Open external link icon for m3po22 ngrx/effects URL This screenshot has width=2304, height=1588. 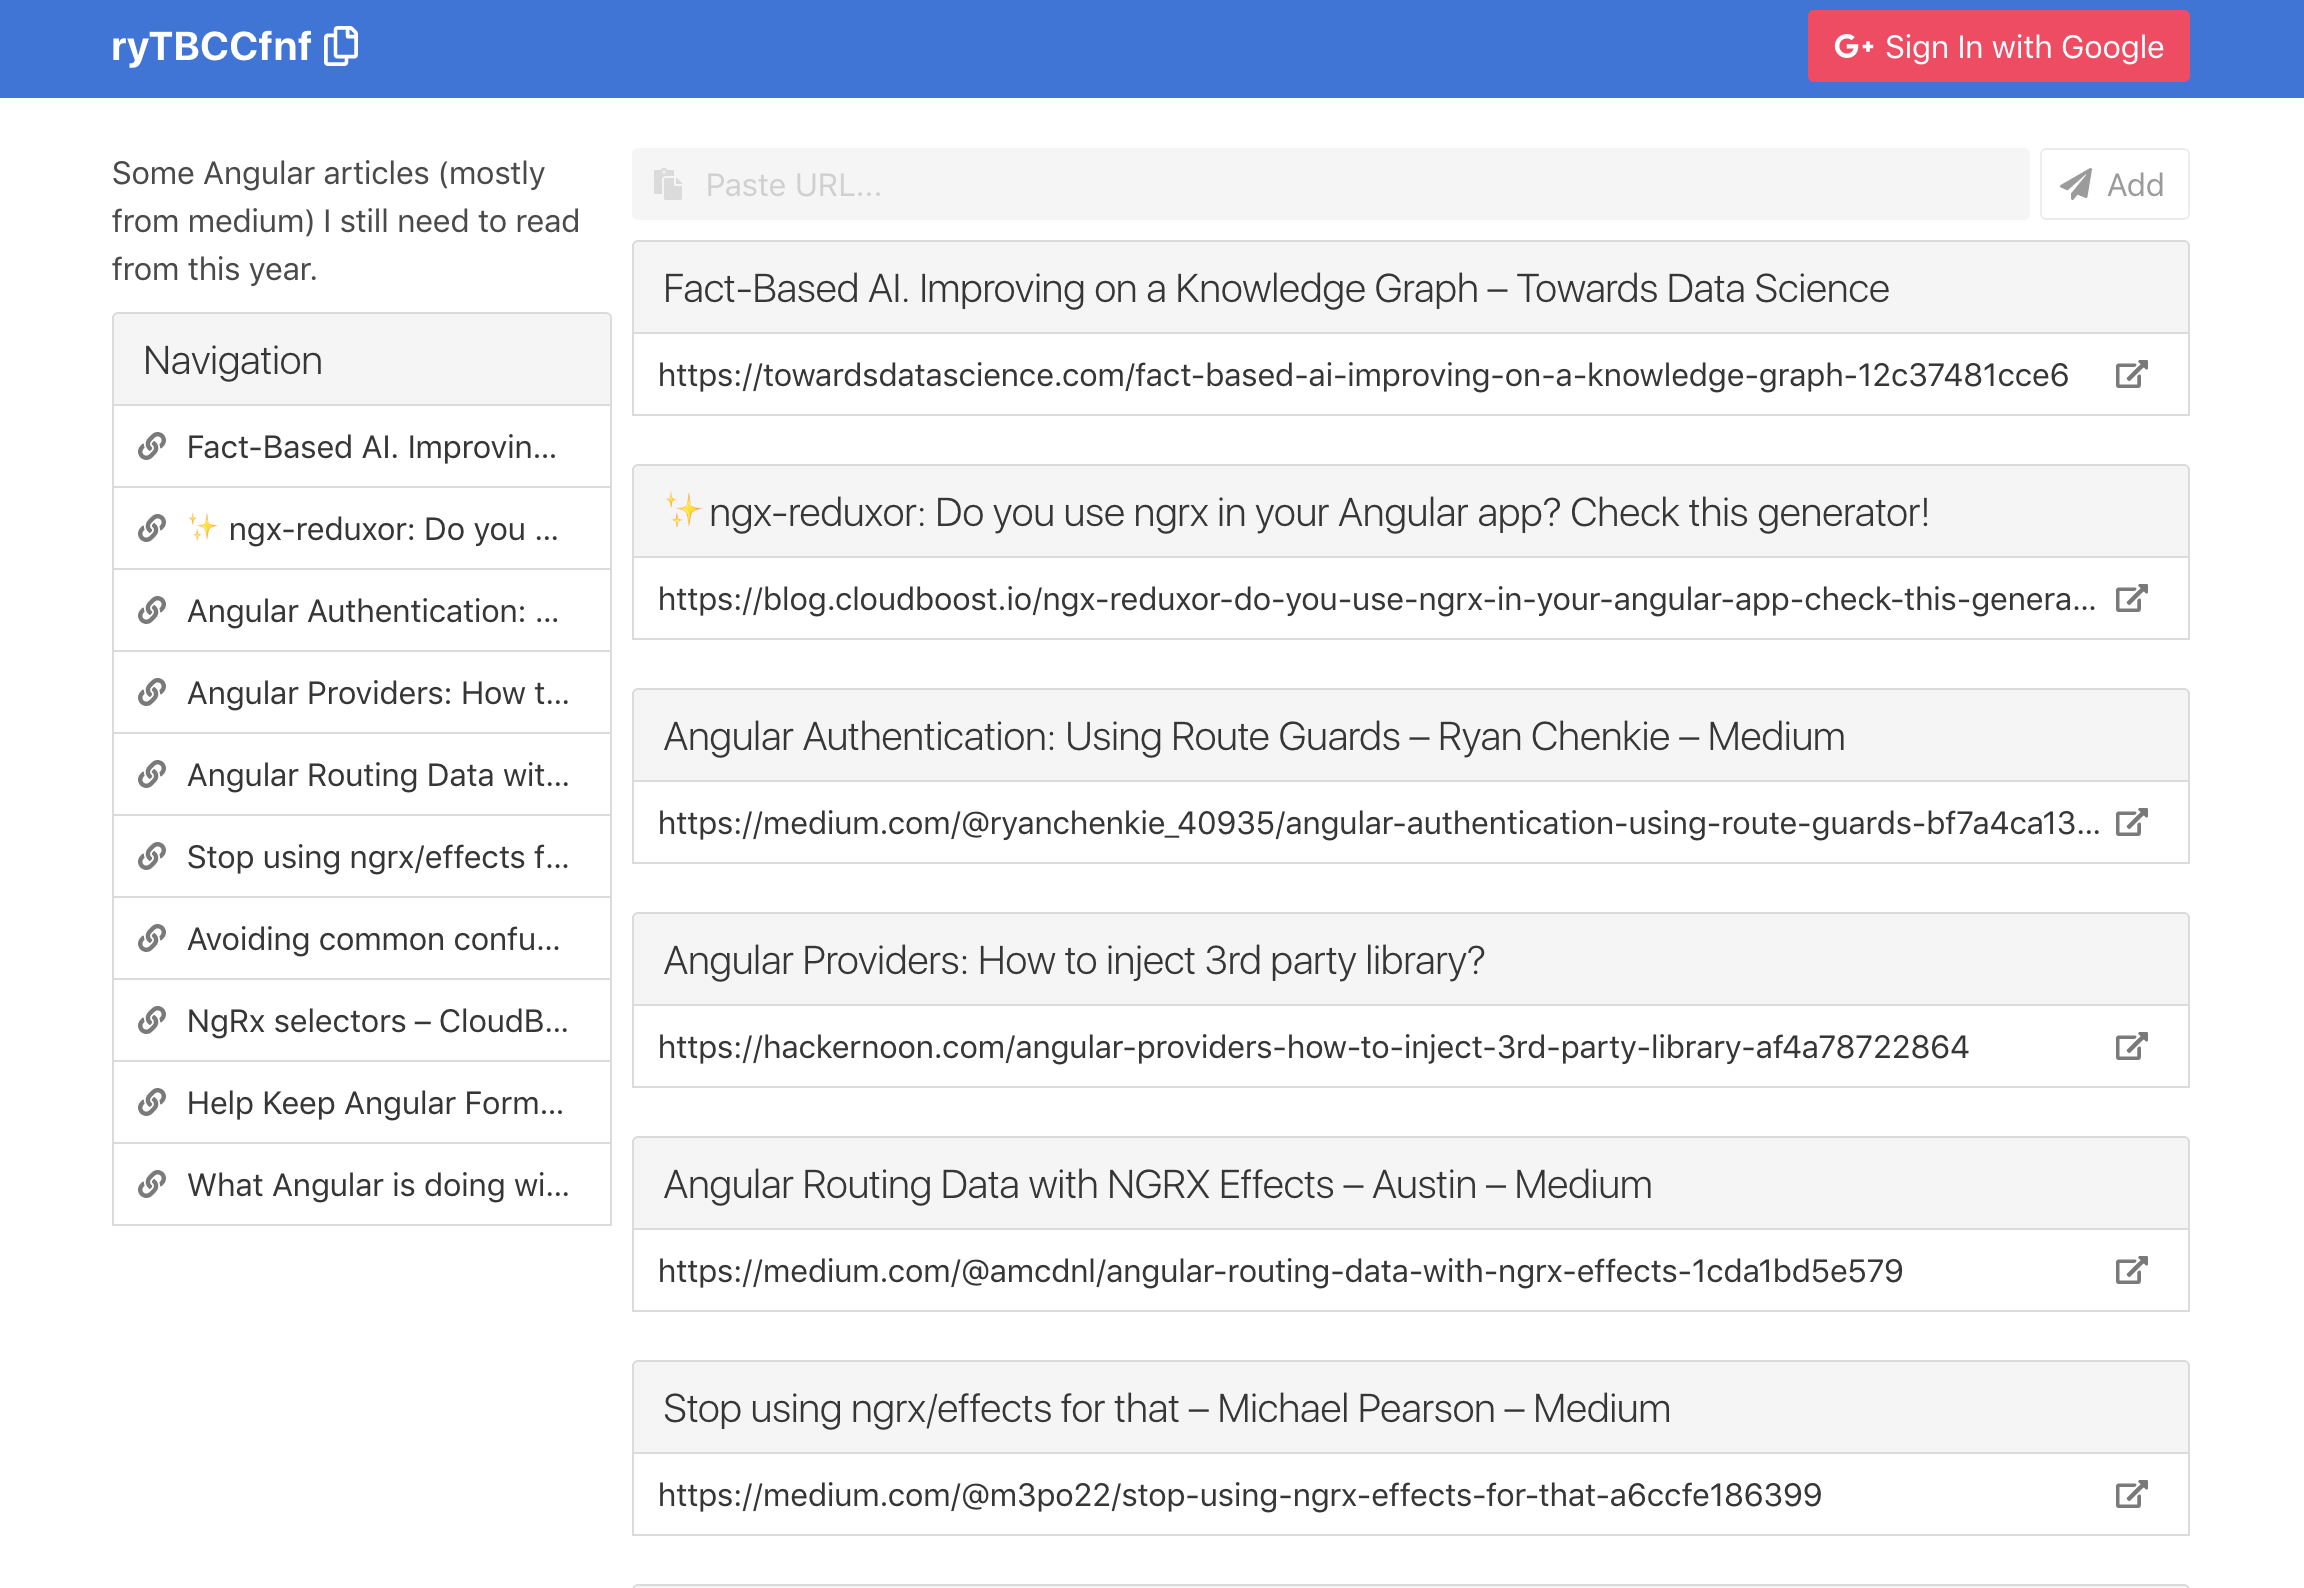2131,1495
